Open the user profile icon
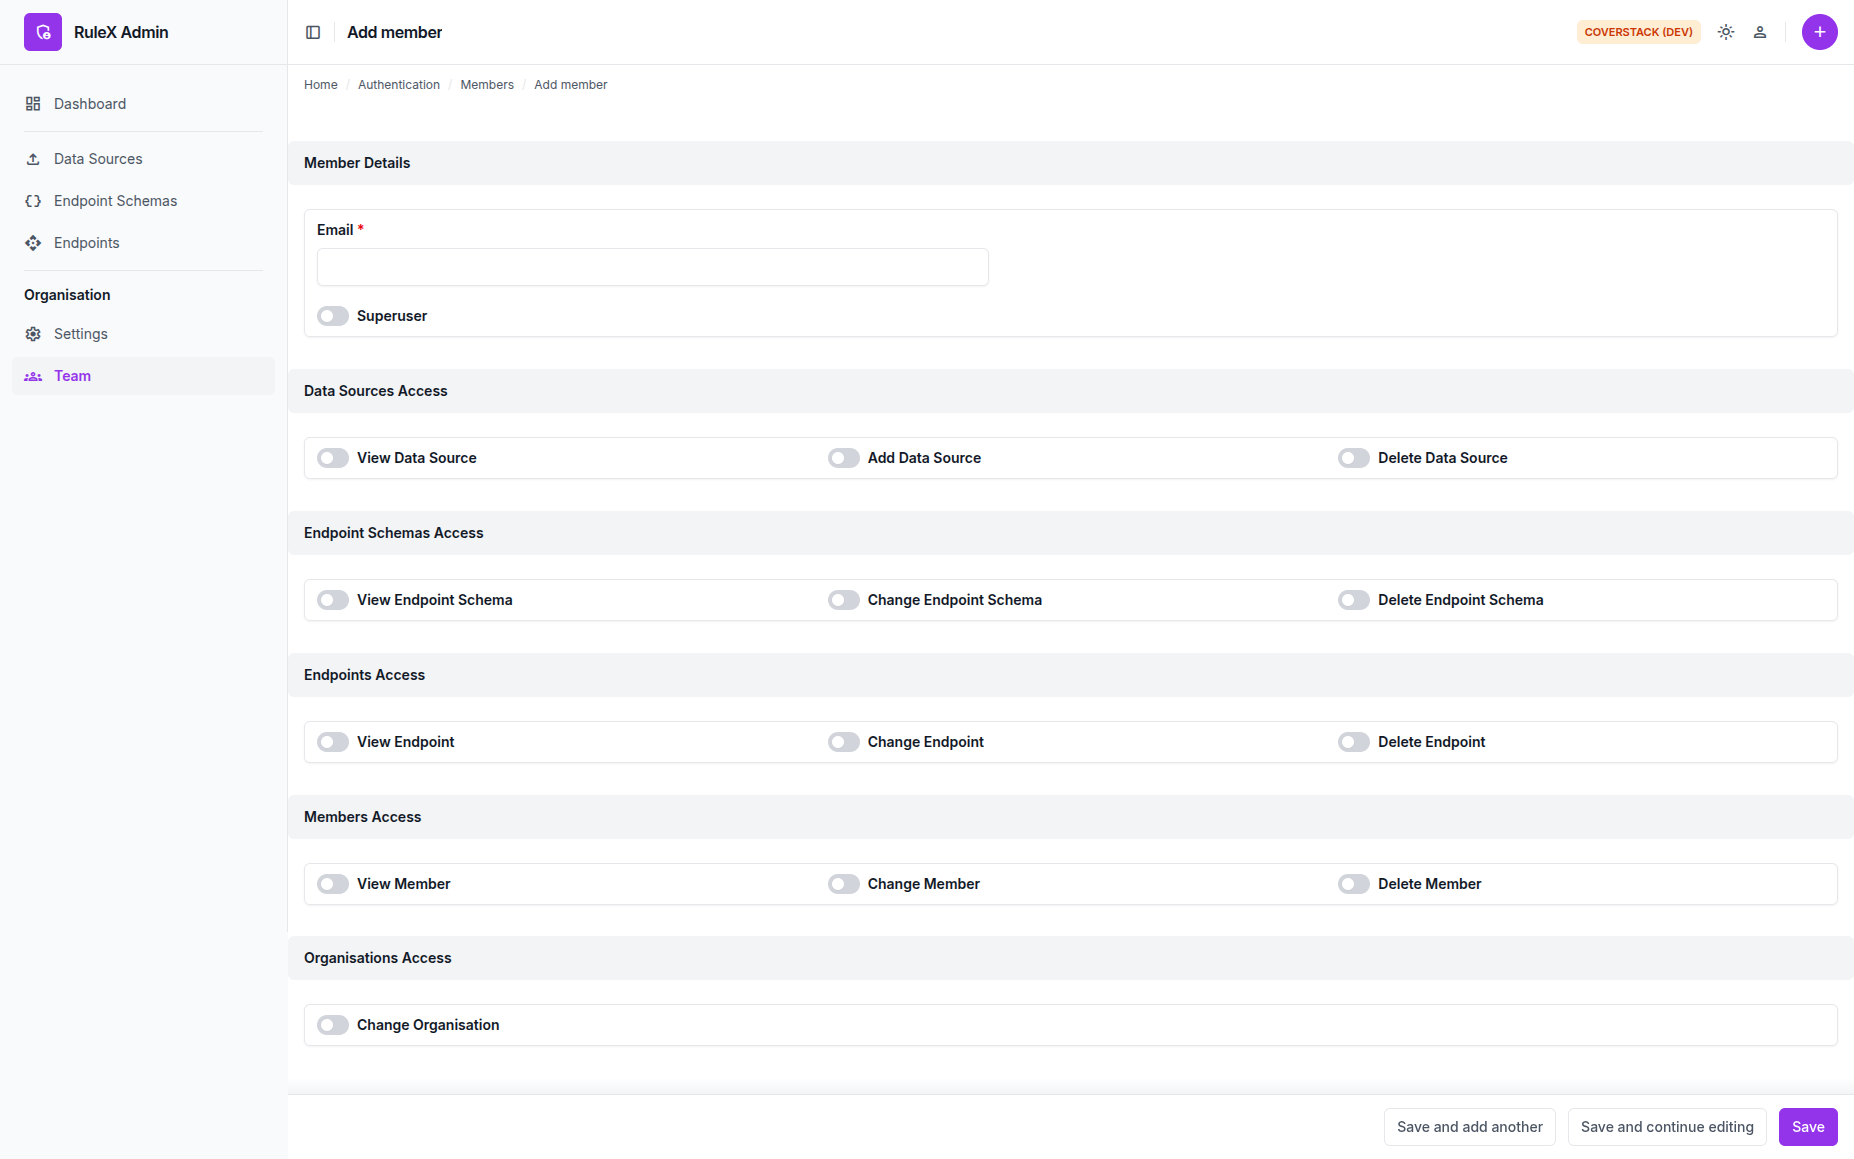This screenshot has width=1854, height=1159. (1760, 32)
